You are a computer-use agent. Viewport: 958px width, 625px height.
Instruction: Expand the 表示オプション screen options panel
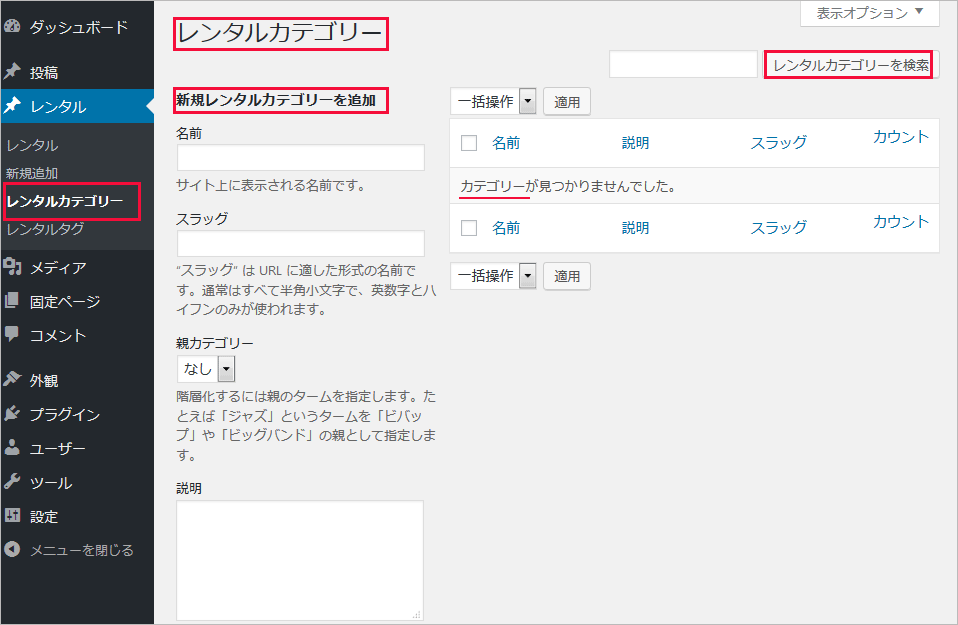pyautogui.click(x=869, y=13)
